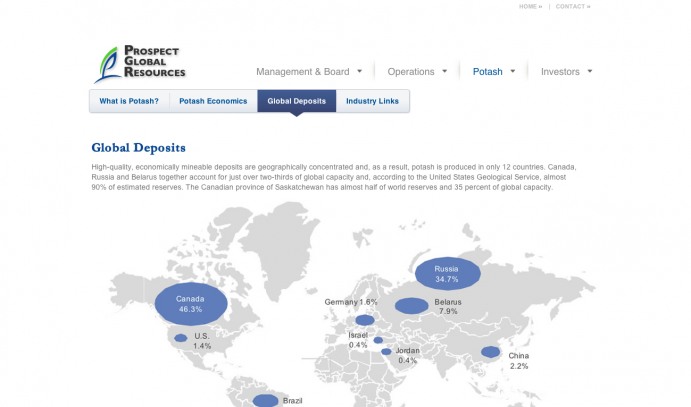The width and height of the screenshot is (691, 407).
Task: Click the Jordan blue bubble on map
Action: point(386,352)
